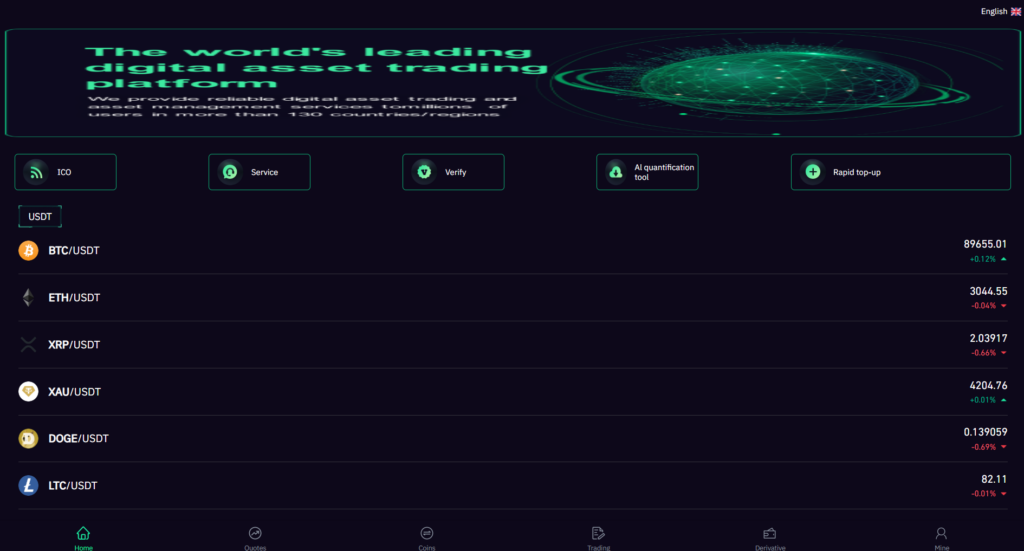1024x551 pixels.
Task: Open the DOGE/USDT pair
Action: (x=512, y=439)
